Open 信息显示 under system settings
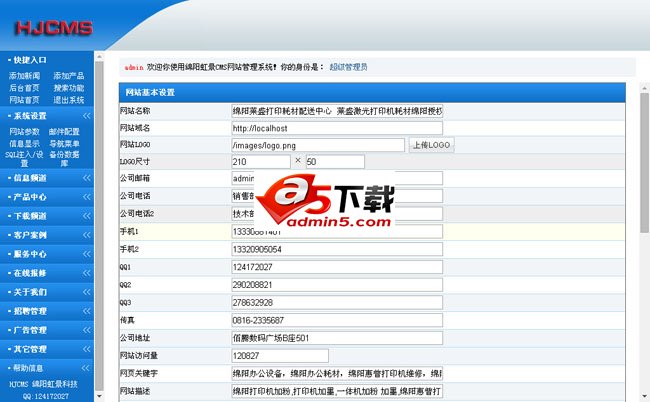The width and height of the screenshot is (650, 402). click(24, 144)
